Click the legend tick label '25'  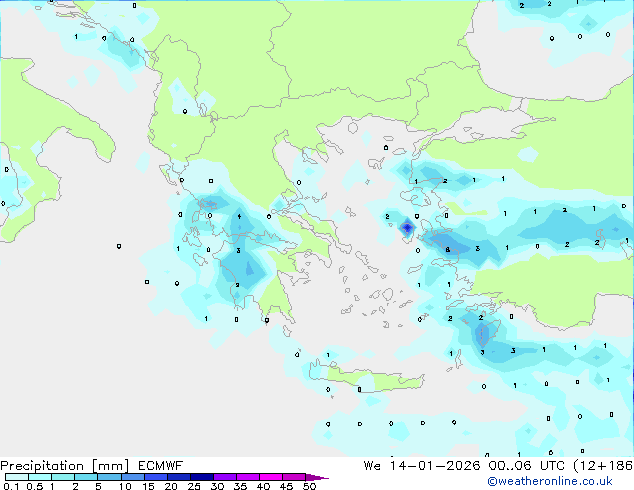pyautogui.click(x=194, y=486)
